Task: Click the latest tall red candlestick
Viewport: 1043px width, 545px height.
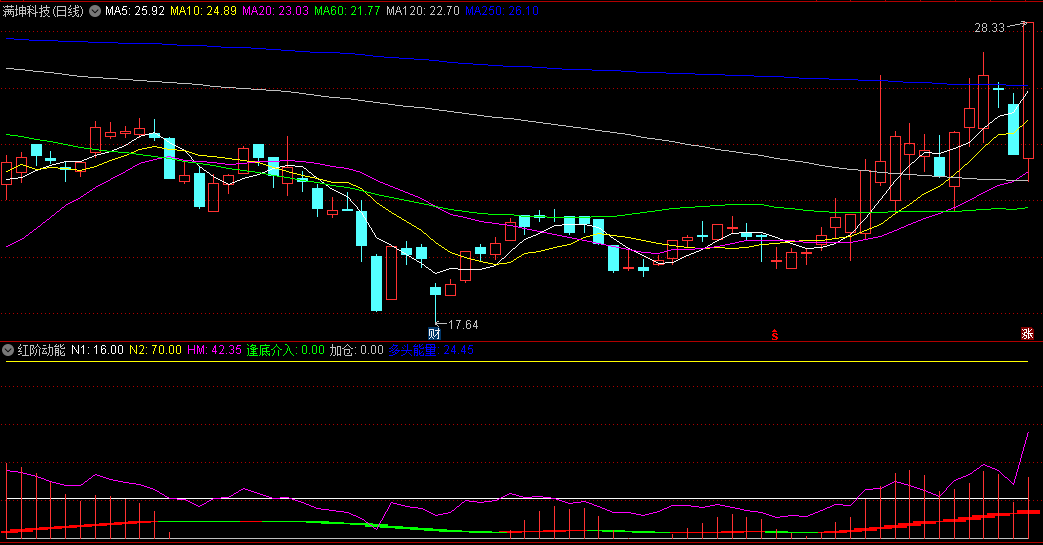Action: pyautogui.click(x=1028, y=91)
